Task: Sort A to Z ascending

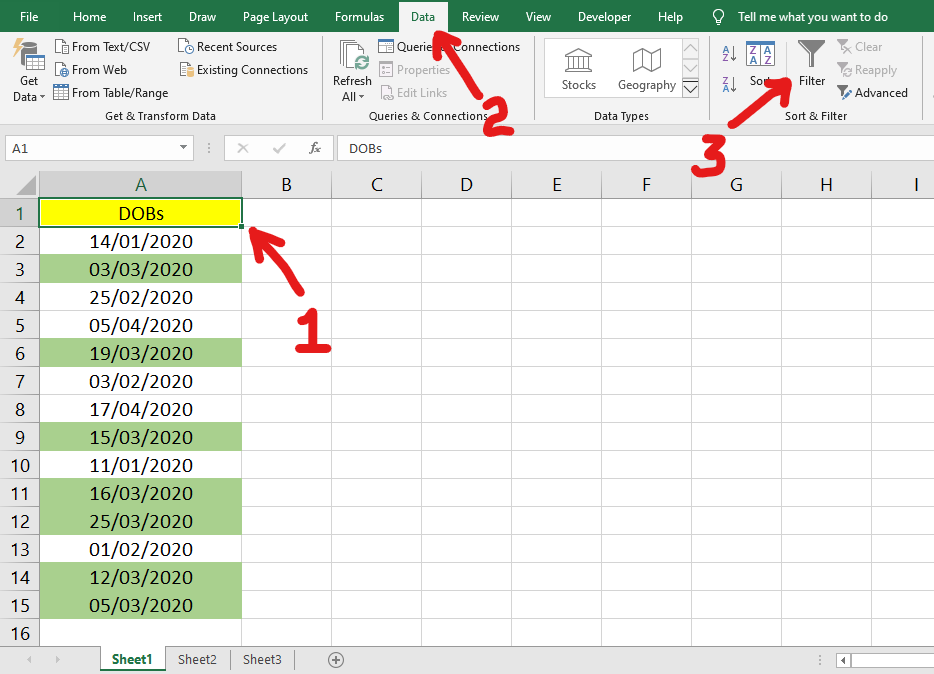Action: coord(729,53)
